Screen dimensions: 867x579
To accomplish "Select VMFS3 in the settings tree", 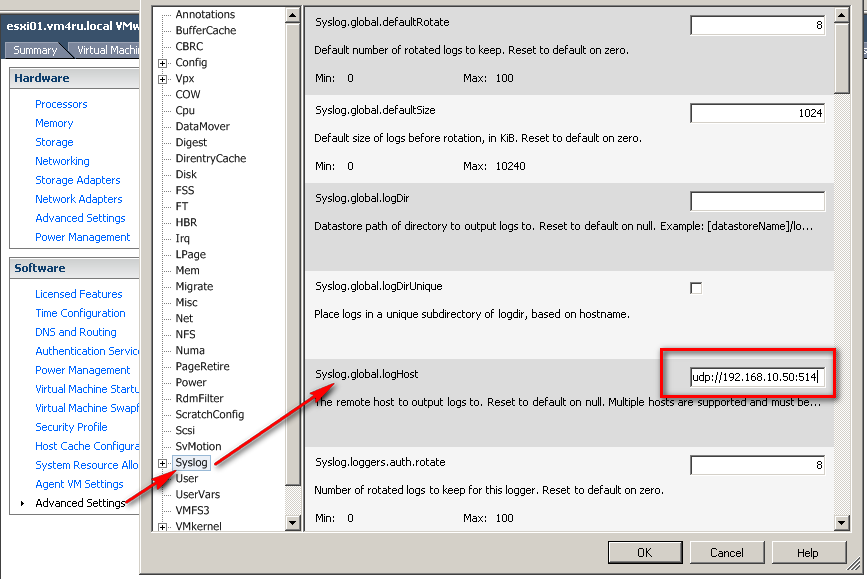I will click(192, 510).
